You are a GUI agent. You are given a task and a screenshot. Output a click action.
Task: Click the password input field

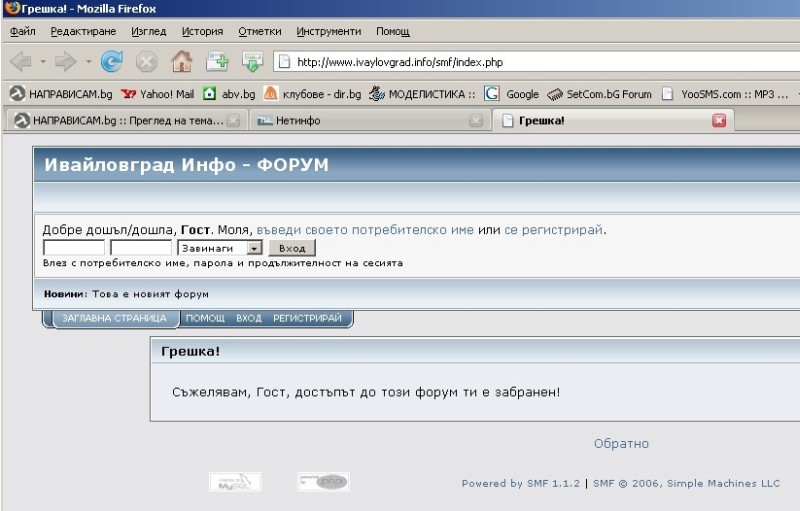point(141,248)
